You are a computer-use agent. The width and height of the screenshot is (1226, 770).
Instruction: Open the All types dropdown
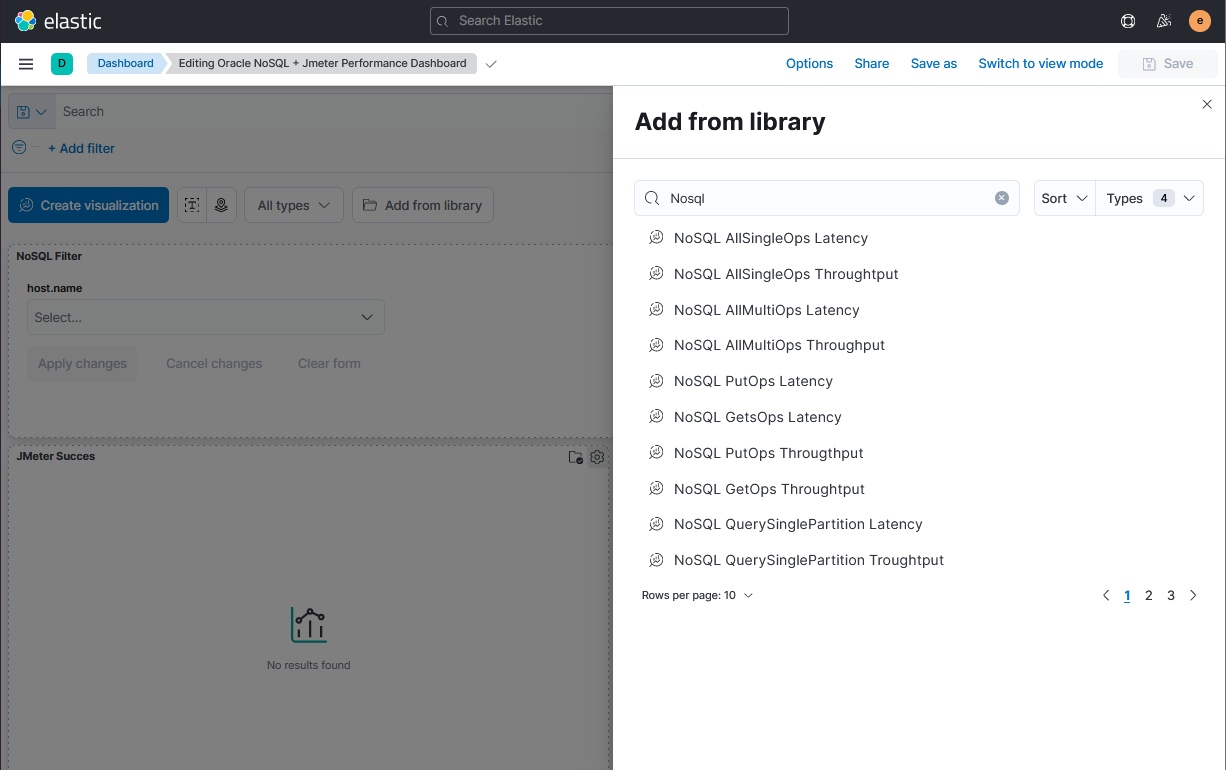click(x=294, y=205)
